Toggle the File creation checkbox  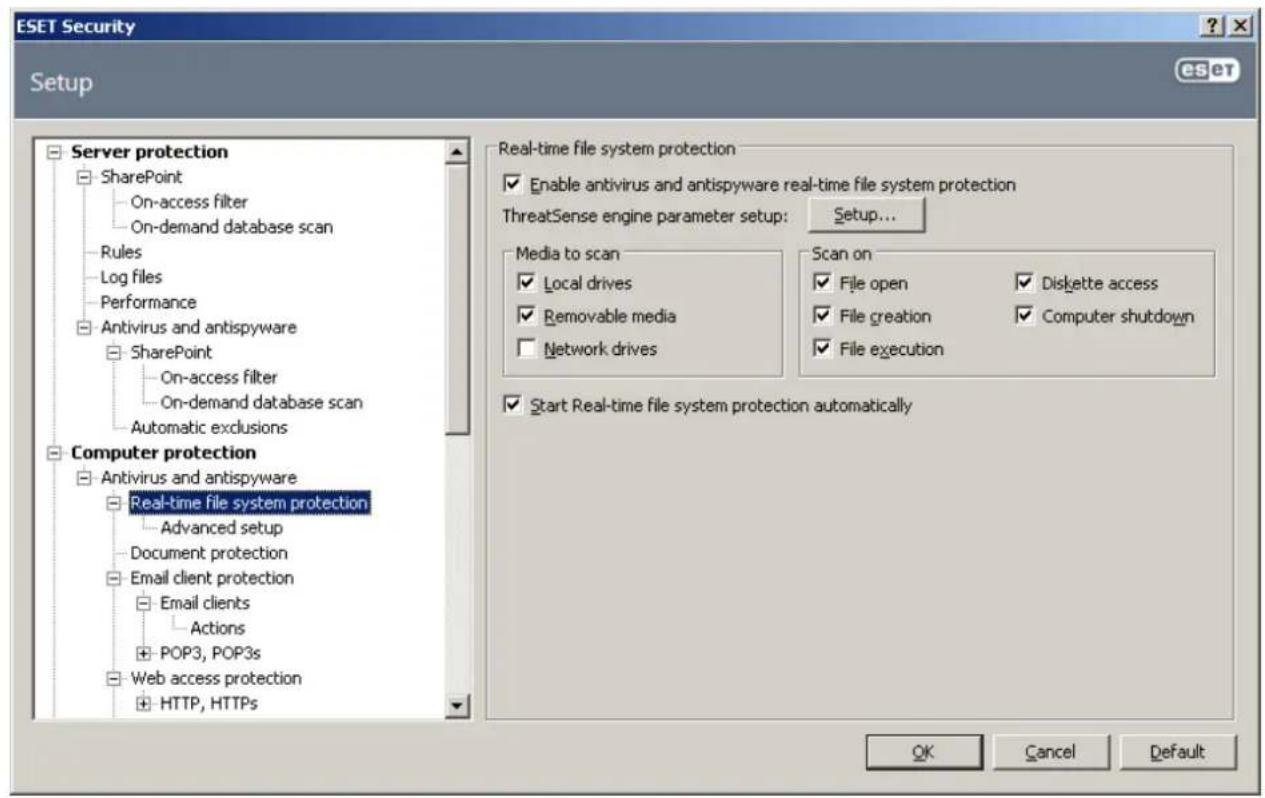coord(822,316)
